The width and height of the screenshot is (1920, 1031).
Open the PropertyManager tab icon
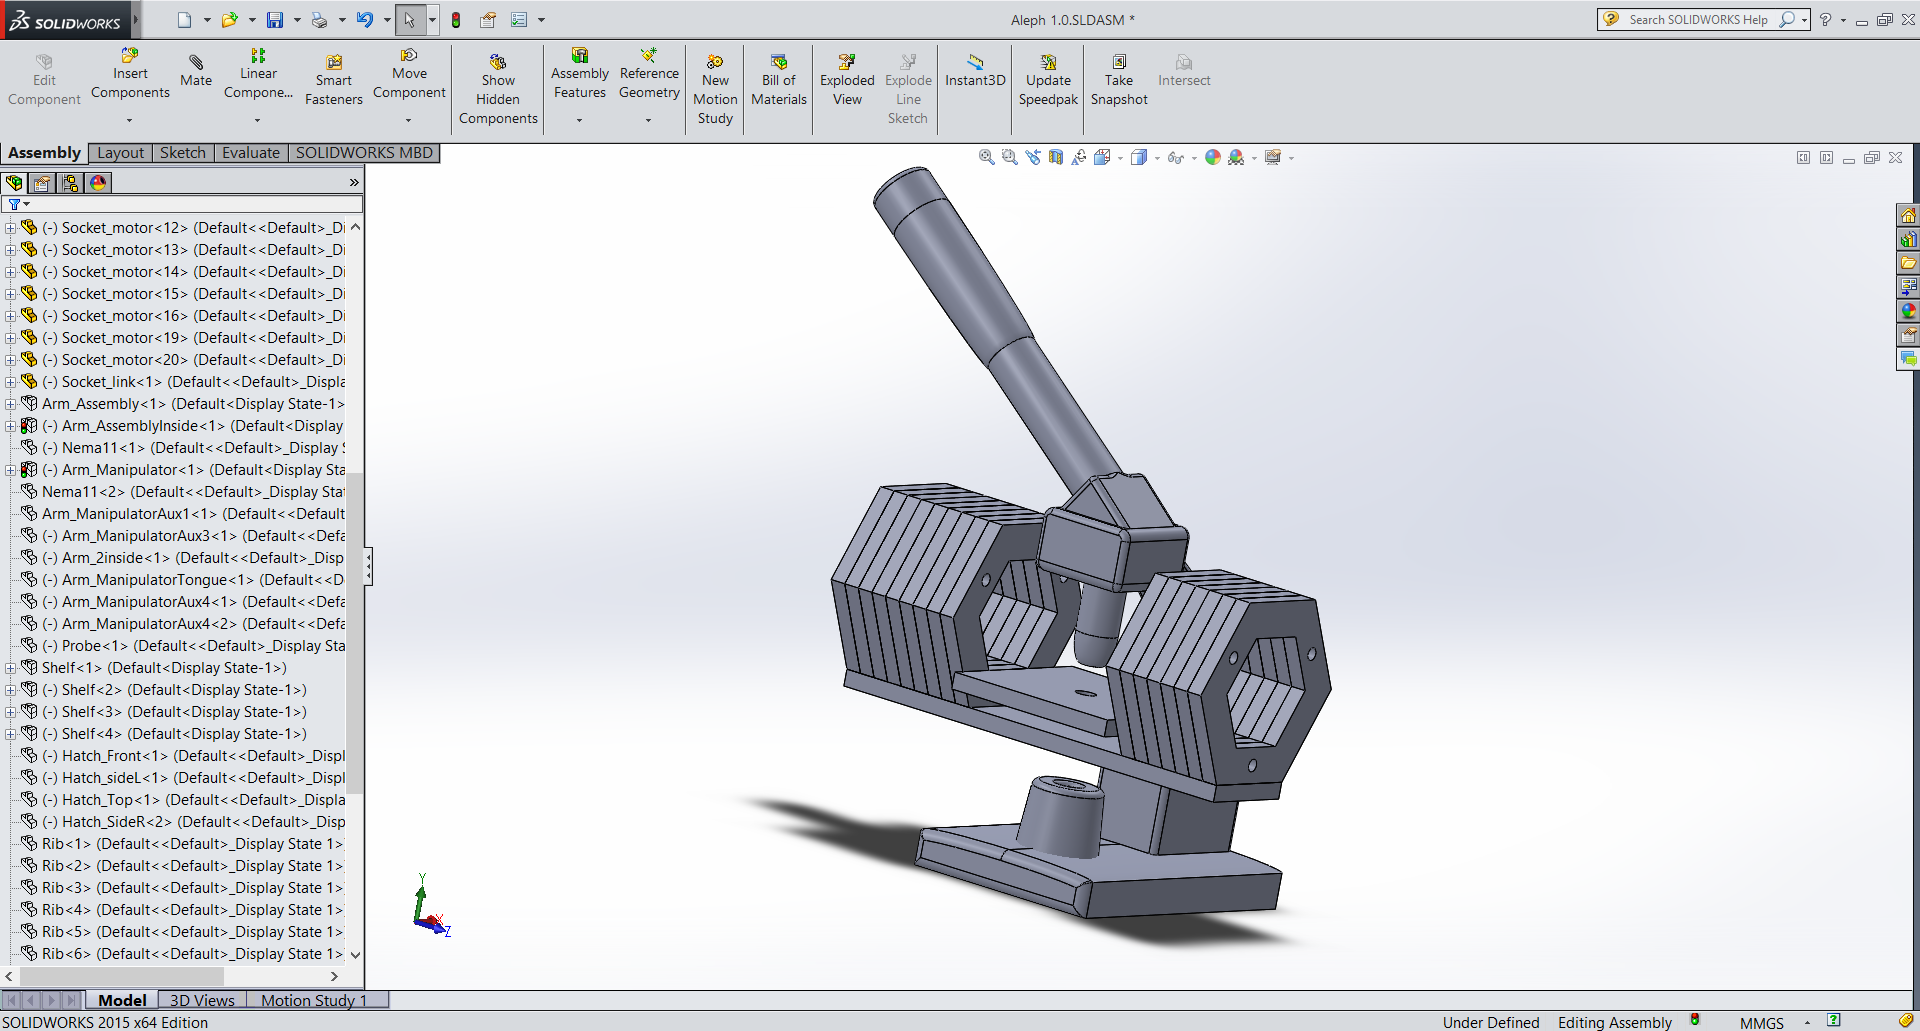click(42, 183)
